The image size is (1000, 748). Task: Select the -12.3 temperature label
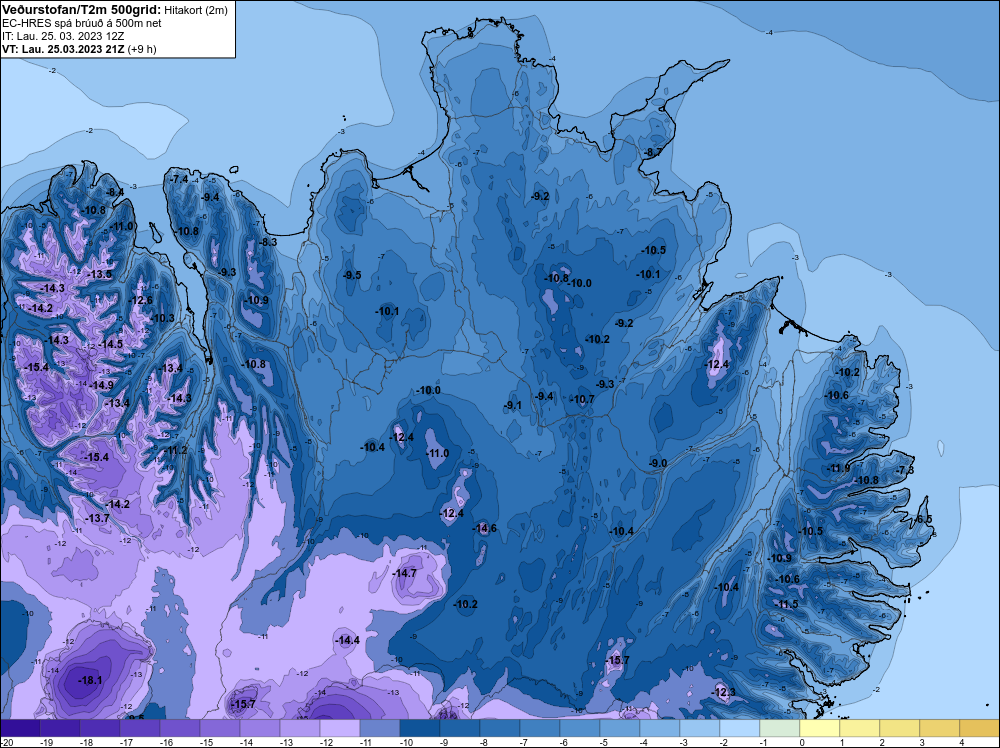[x=723, y=693]
